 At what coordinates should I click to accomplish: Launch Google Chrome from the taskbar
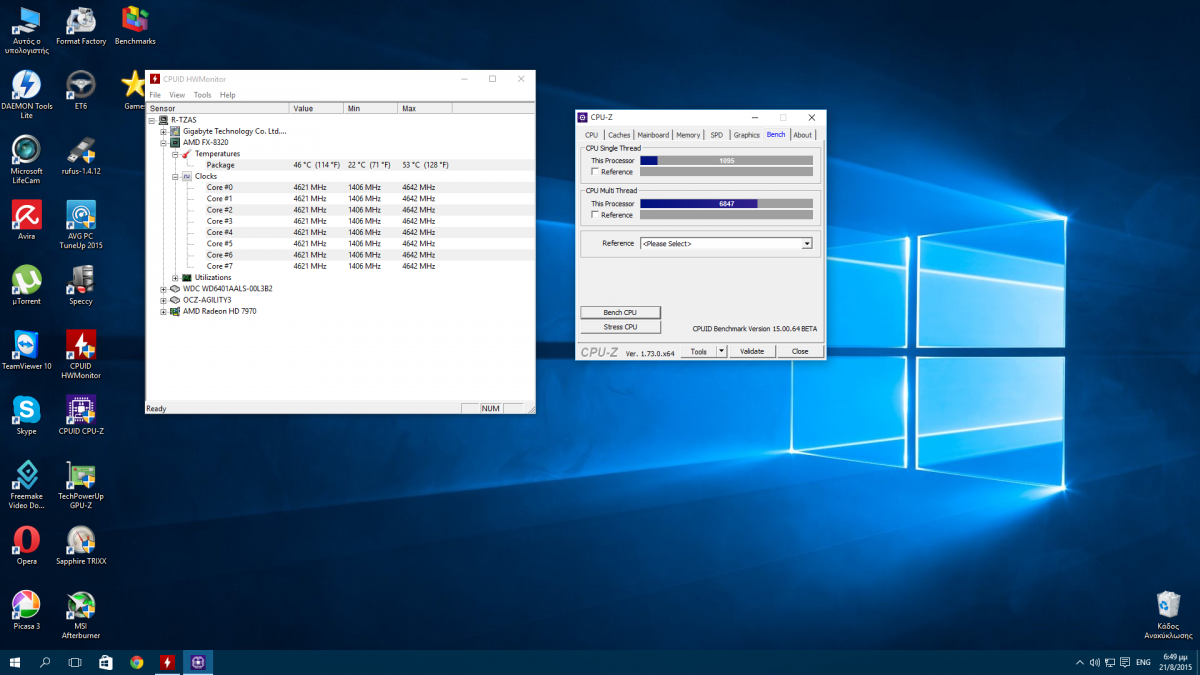136,662
